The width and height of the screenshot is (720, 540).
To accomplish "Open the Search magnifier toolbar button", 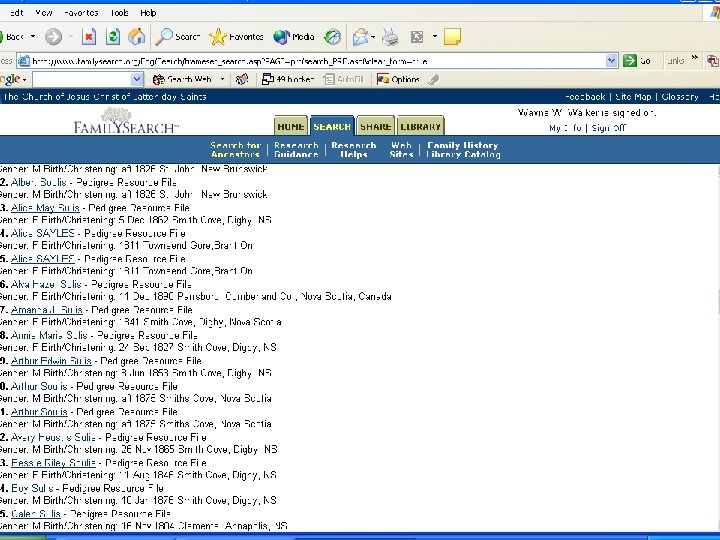I will [x=178, y=37].
